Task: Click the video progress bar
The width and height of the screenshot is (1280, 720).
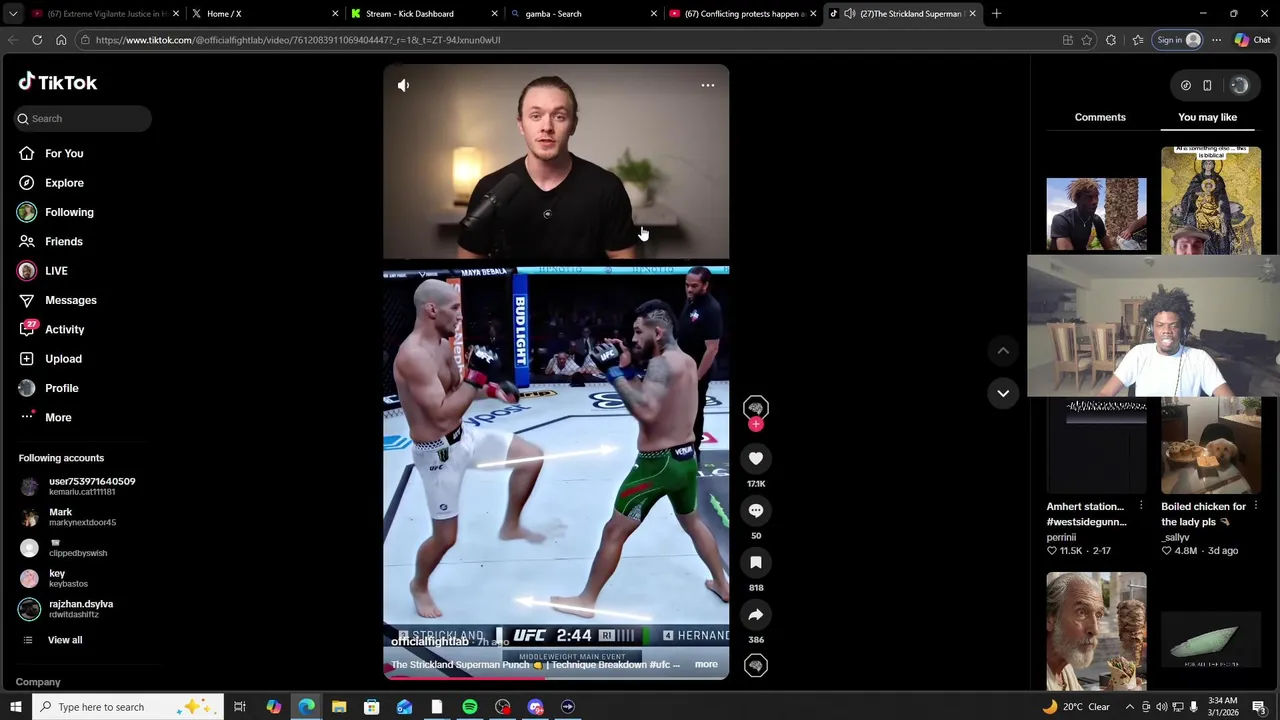Action: pos(556,678)
